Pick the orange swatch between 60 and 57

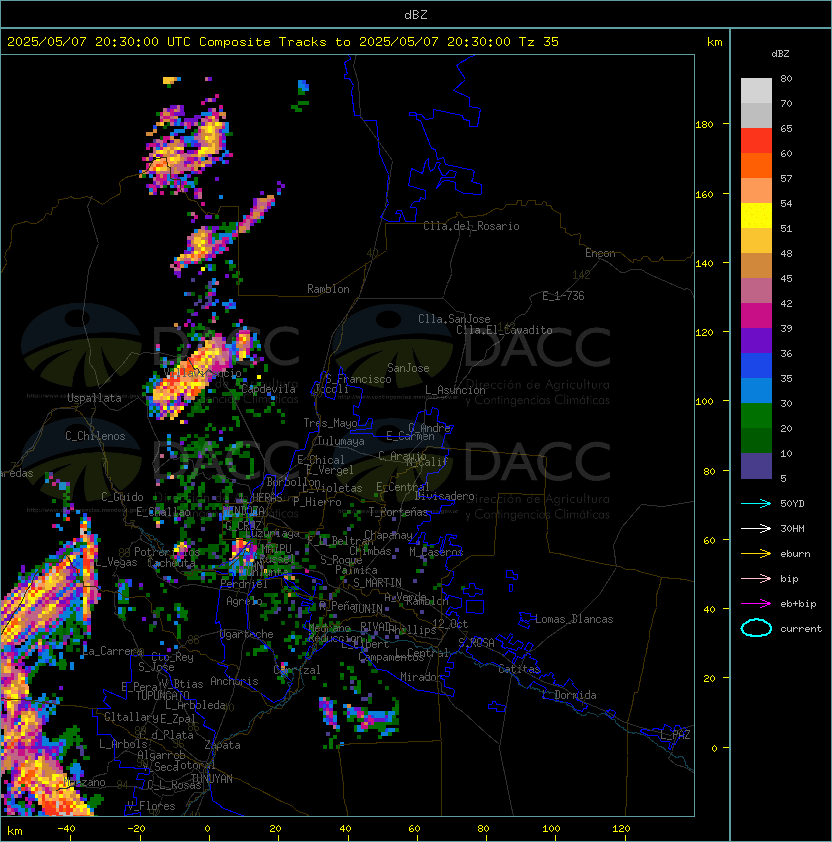[x=756, y=165]
